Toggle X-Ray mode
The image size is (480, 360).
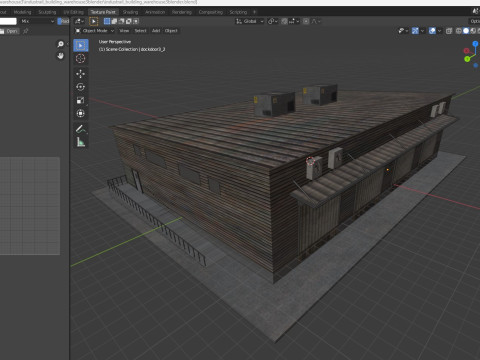[x=449, y=31]
